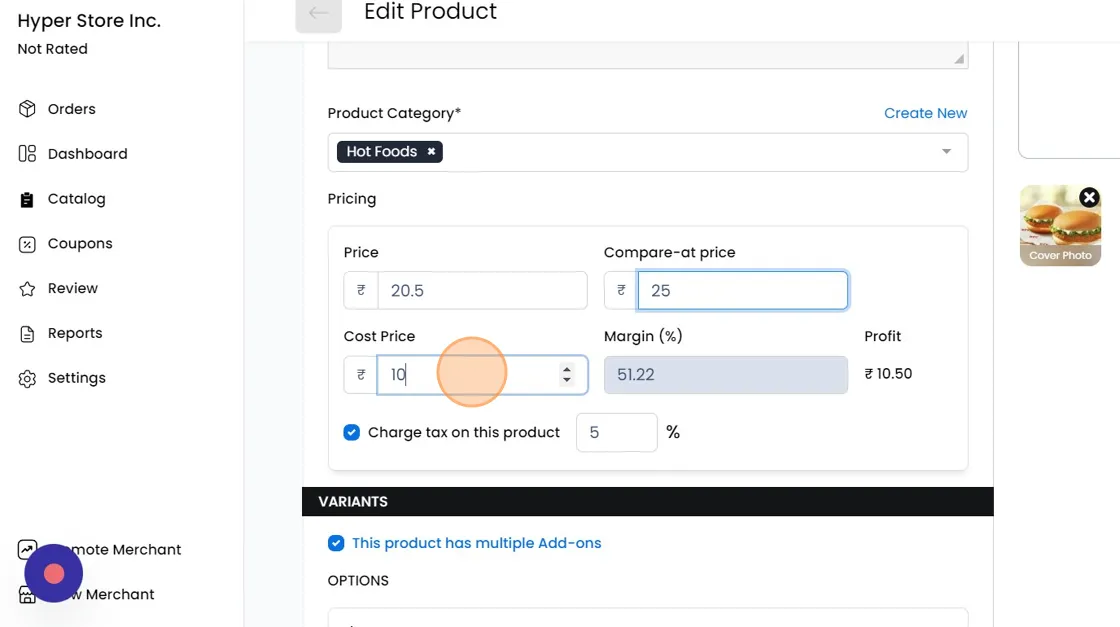The image size is (1120, 627).
Task: Click Create New category link
Action: pos(925,113)
